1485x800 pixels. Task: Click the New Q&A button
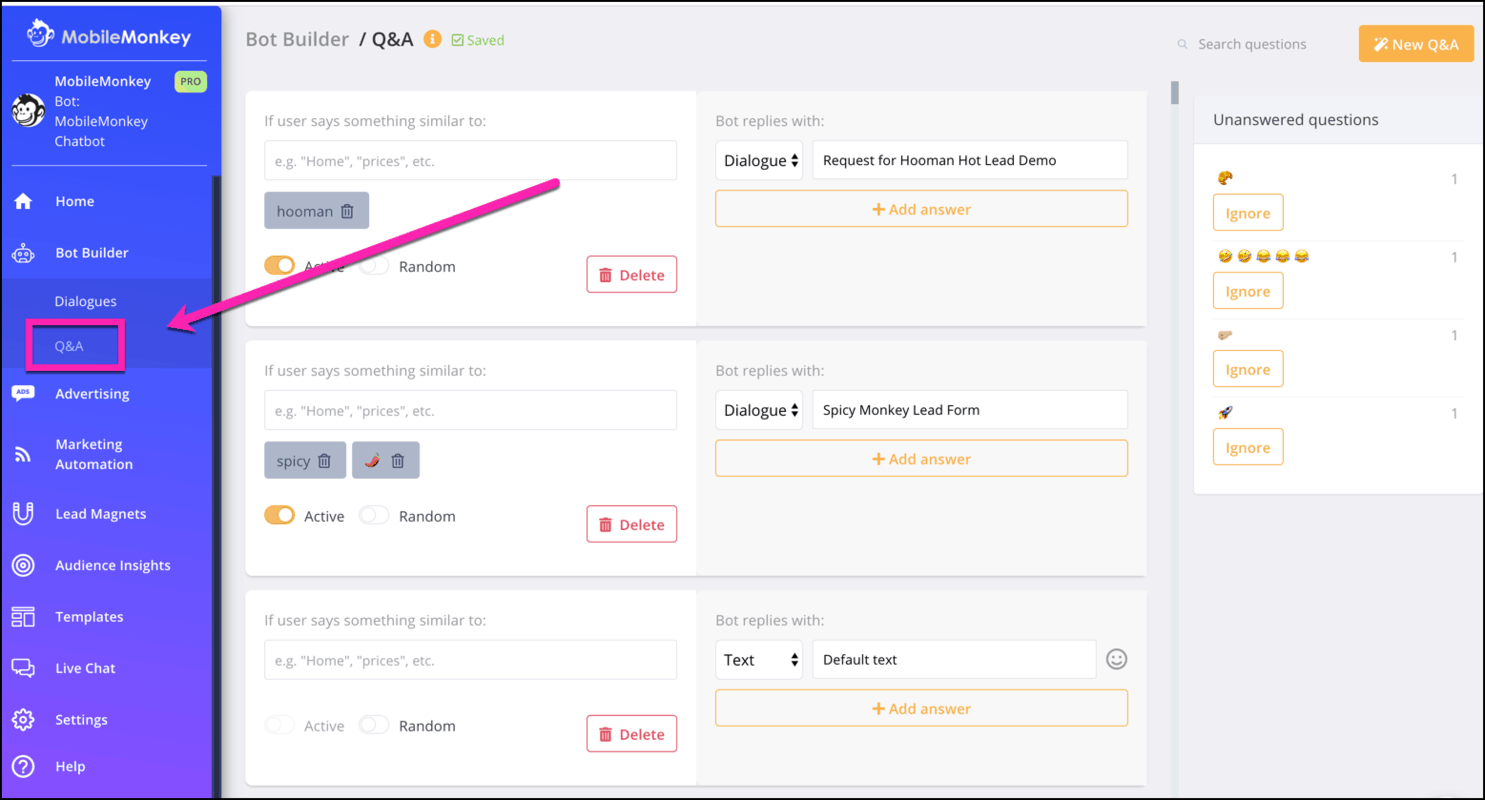click(x=1416, y=43)
